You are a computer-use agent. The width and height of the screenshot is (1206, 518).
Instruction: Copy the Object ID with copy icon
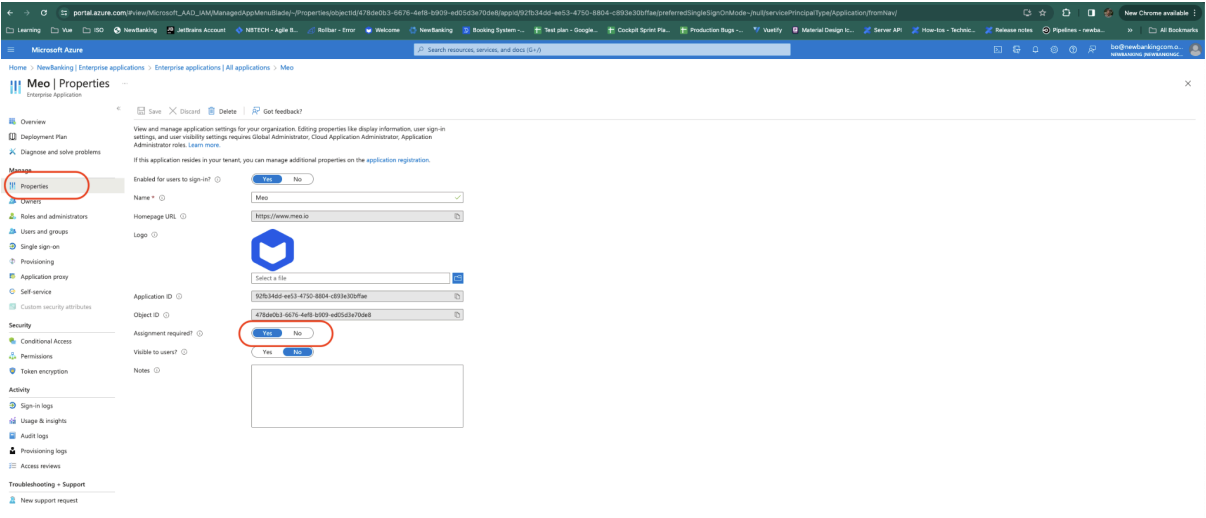458,315
